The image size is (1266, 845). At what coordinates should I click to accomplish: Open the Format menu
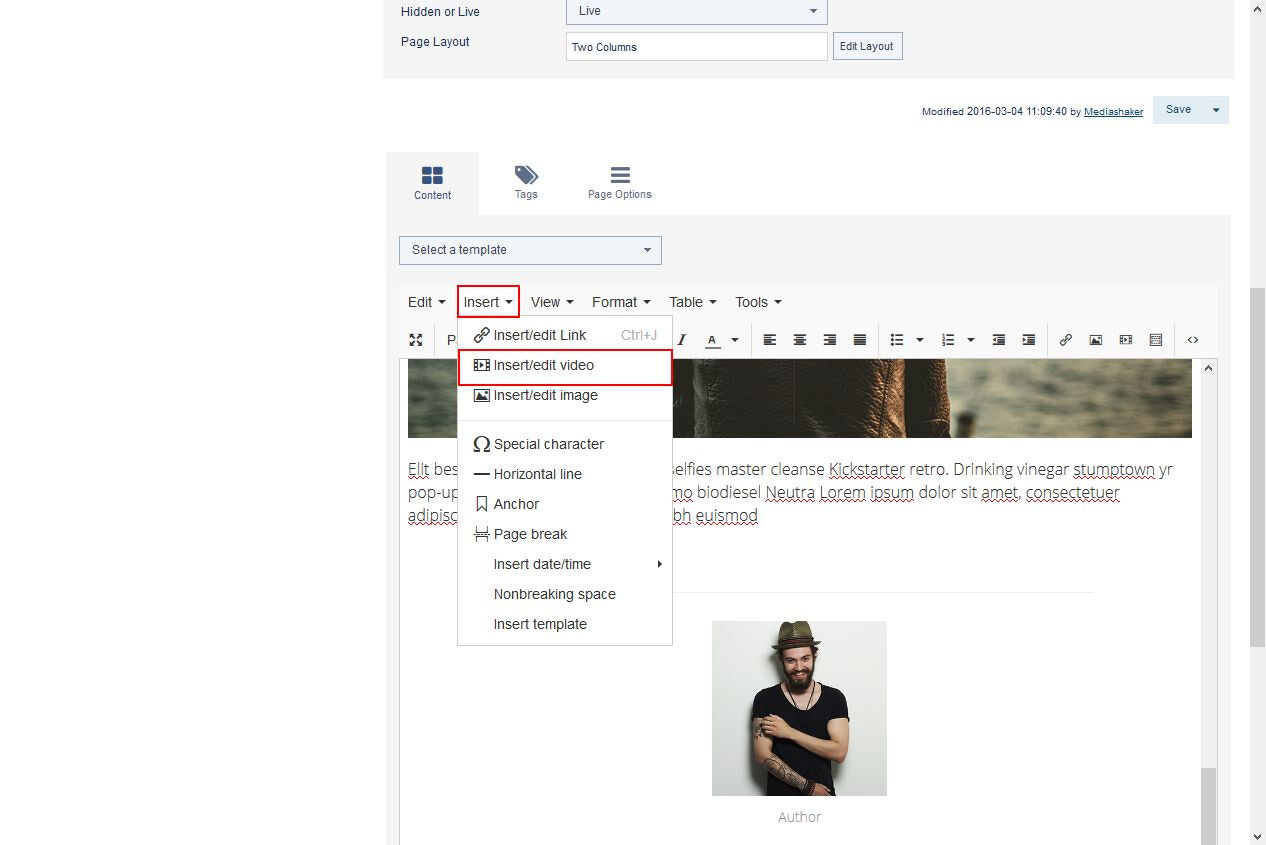click(x=621, y=302)
